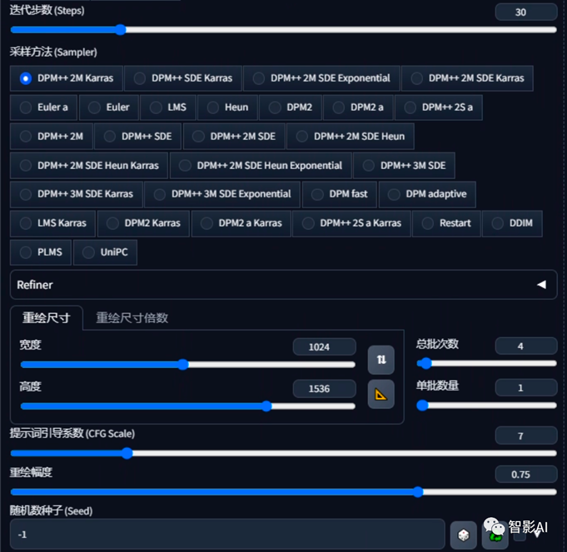Expand the Refiner section arrow
This screenshot has width=567, height=552.
click(541, 284)
